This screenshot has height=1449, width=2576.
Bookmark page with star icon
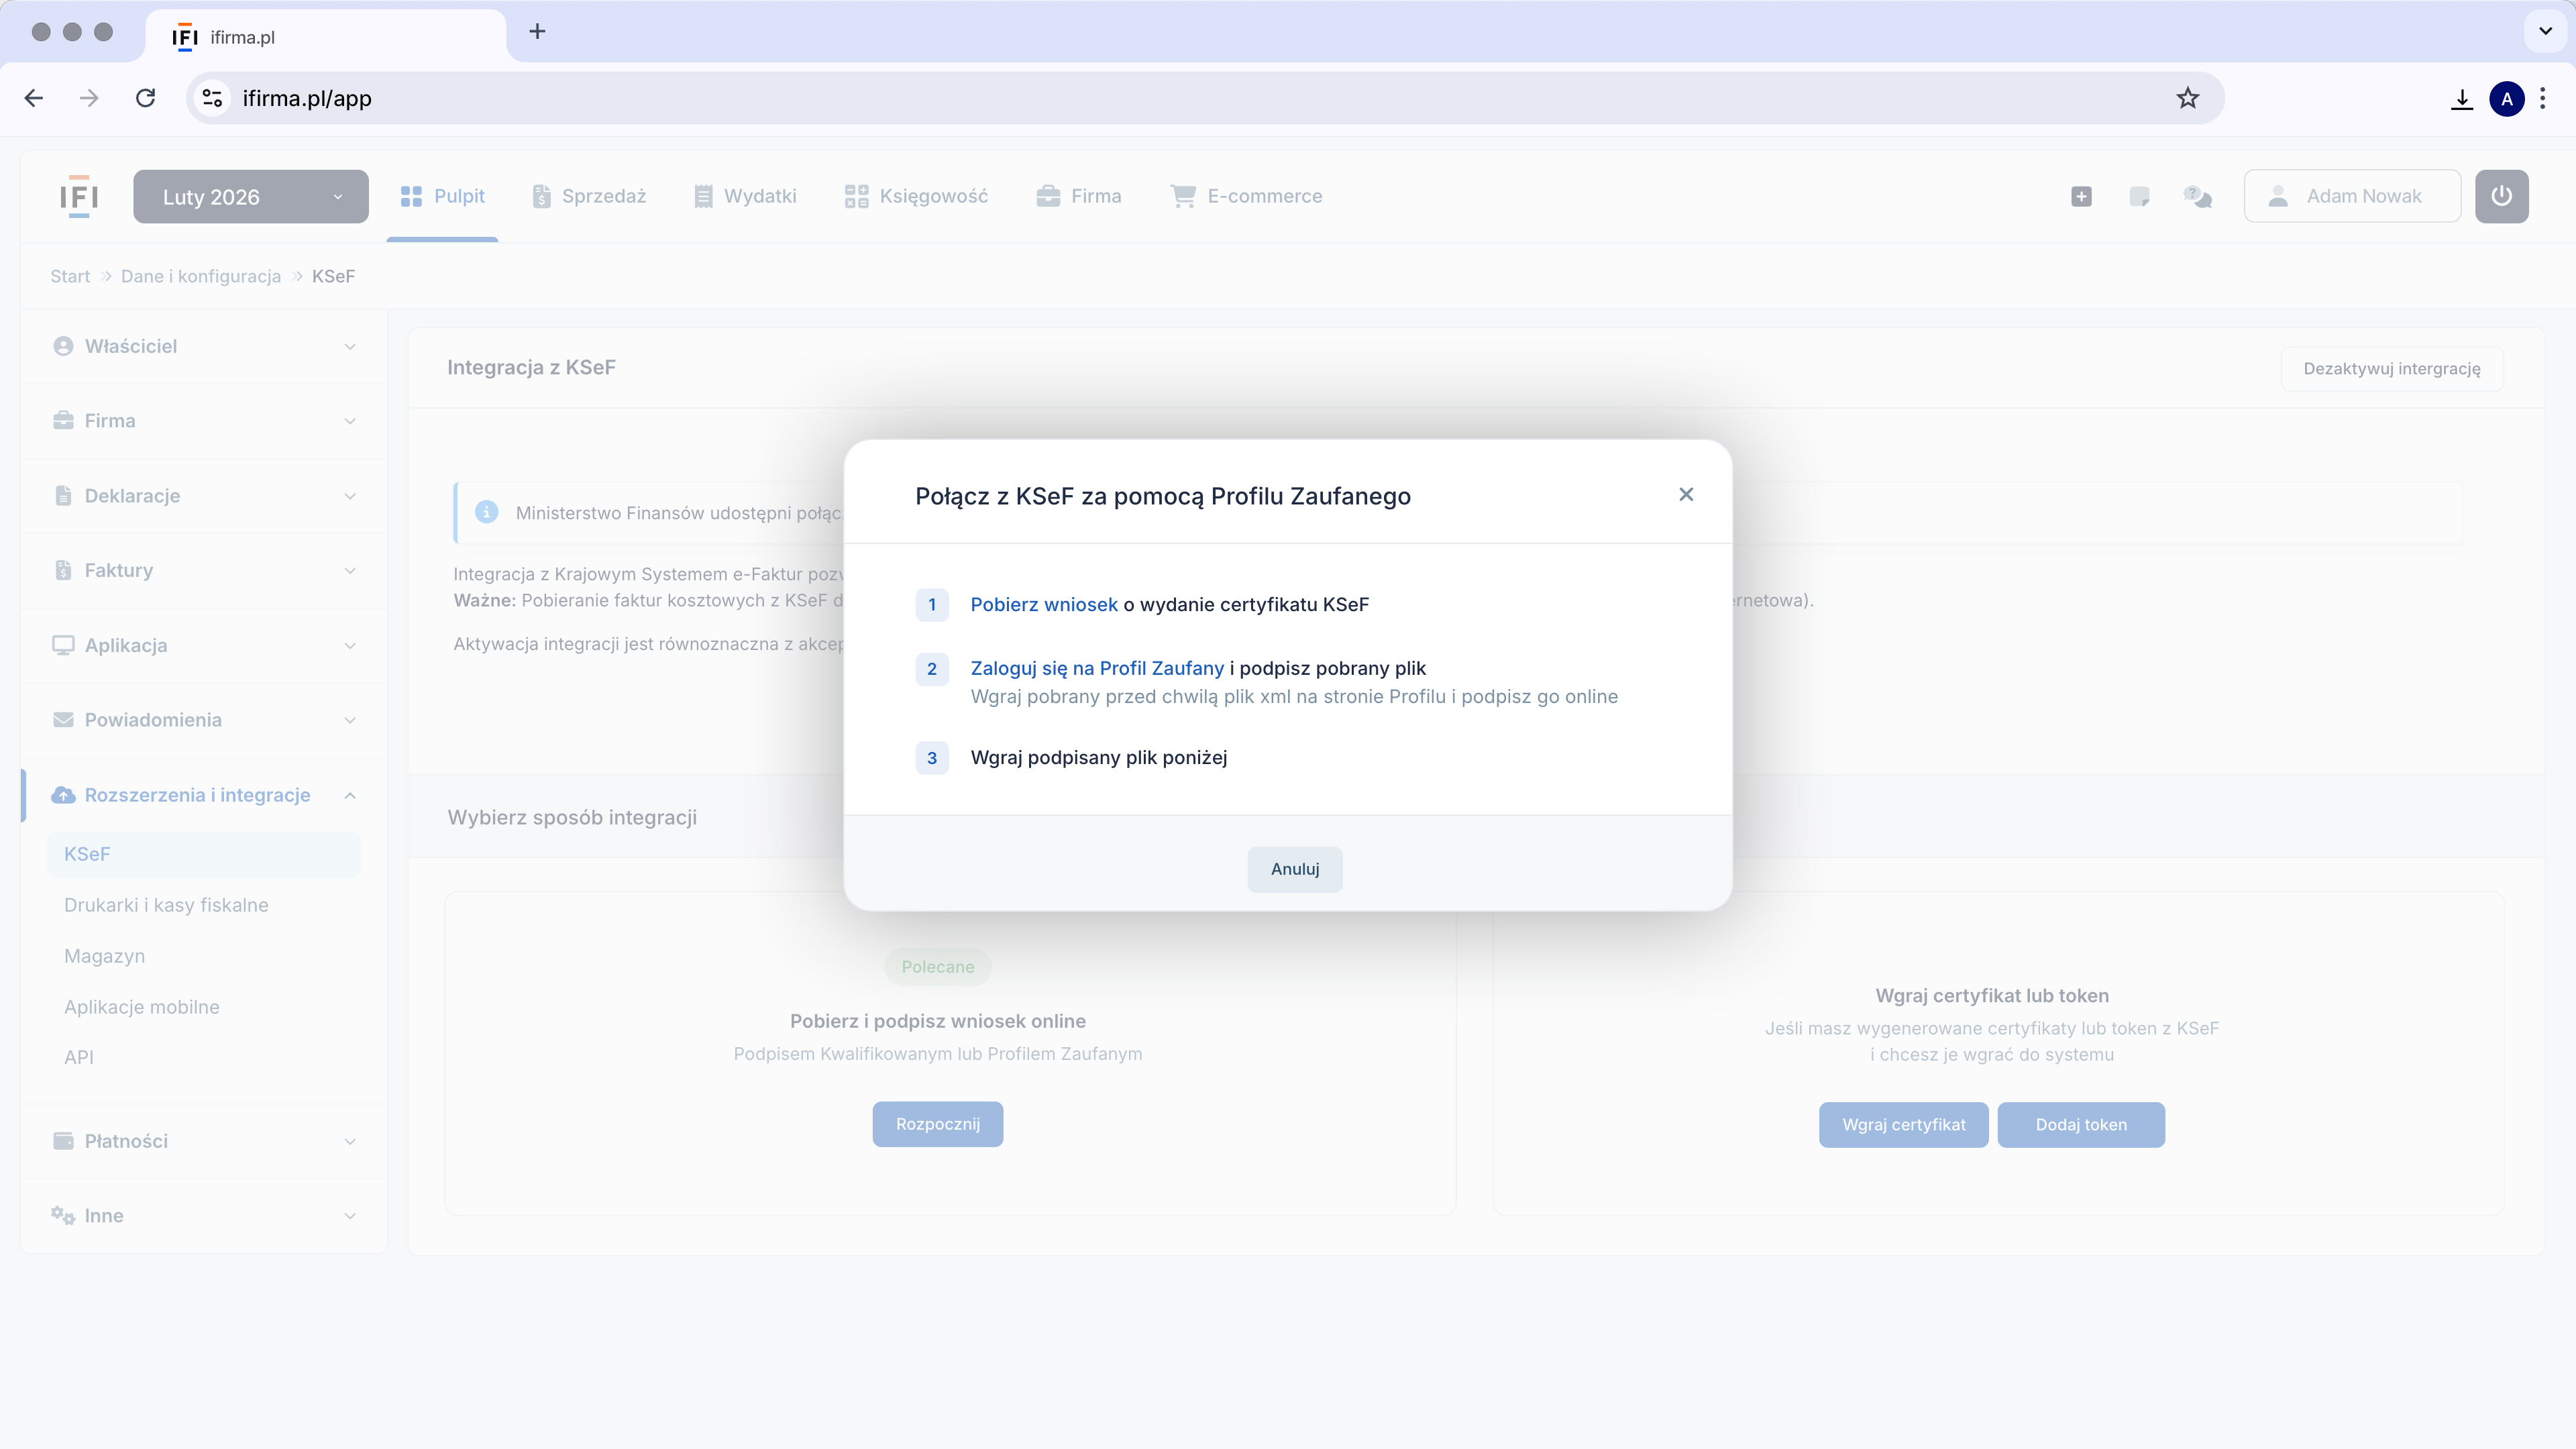tap(2188, 98)
